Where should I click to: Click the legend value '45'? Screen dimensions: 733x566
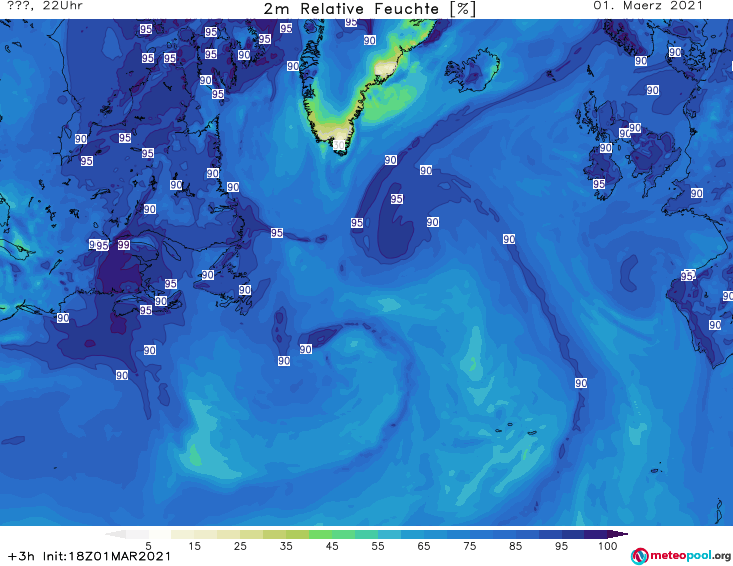coord(332,546)
